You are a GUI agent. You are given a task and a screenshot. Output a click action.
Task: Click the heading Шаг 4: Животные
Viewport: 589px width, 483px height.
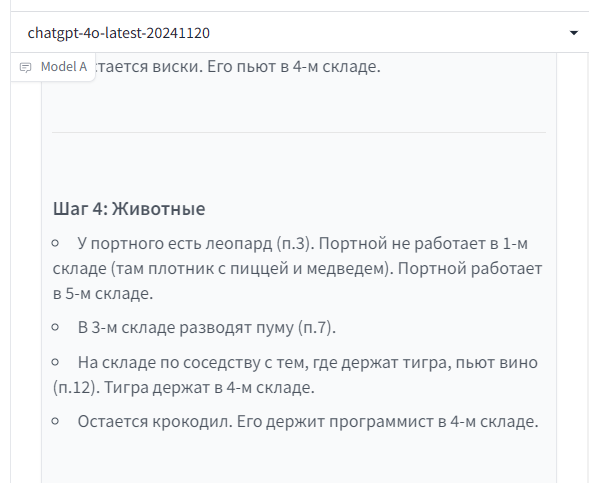tap(129, 208)
